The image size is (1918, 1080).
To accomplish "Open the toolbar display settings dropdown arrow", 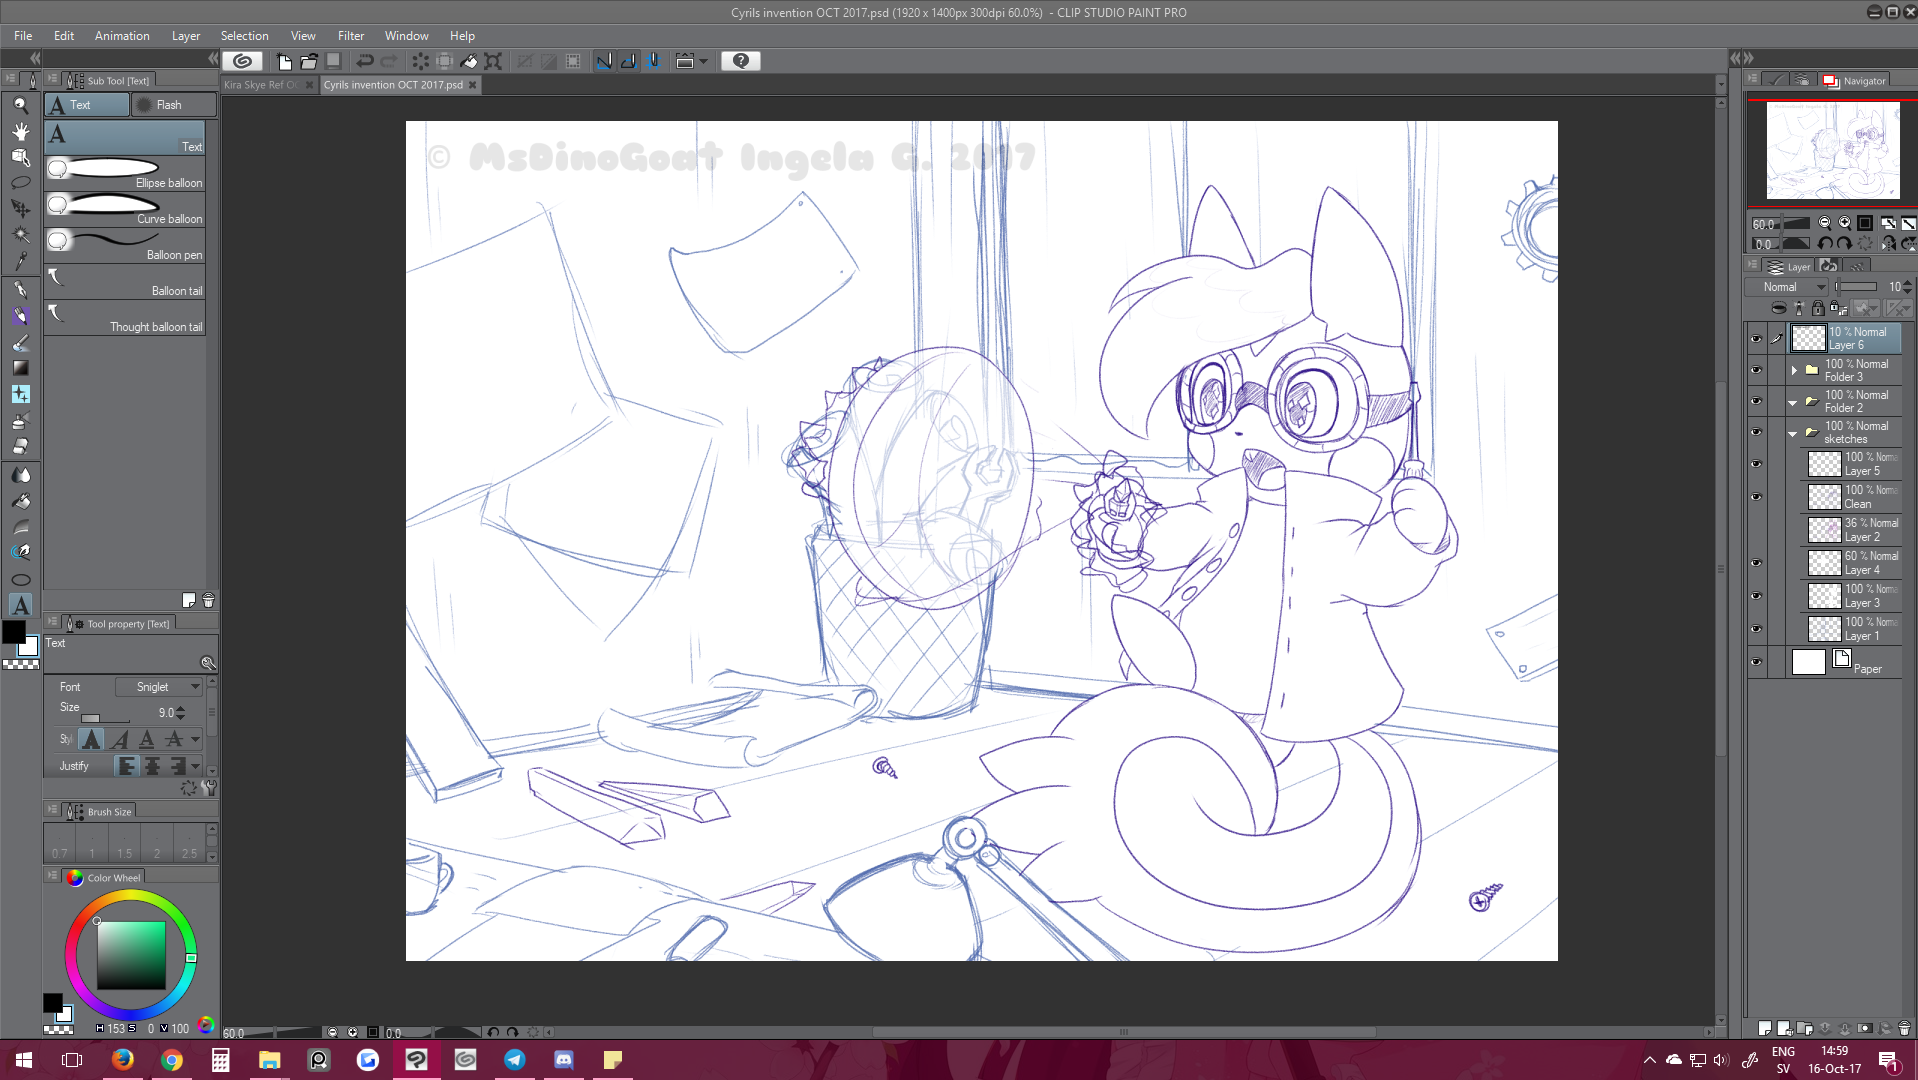I will (704, 62).
